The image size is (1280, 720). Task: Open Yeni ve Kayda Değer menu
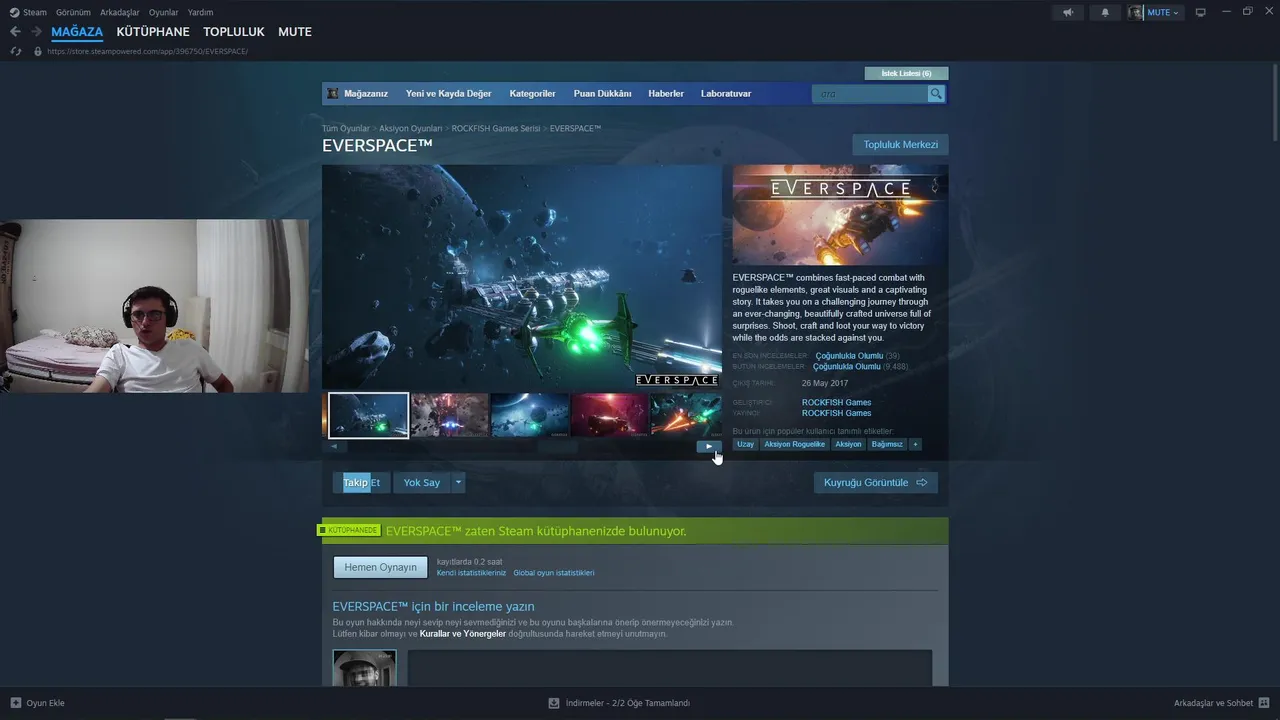(448, 93)
